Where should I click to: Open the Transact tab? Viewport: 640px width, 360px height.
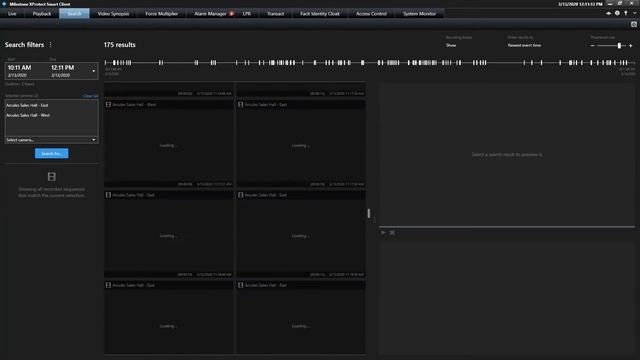[276, 13]
